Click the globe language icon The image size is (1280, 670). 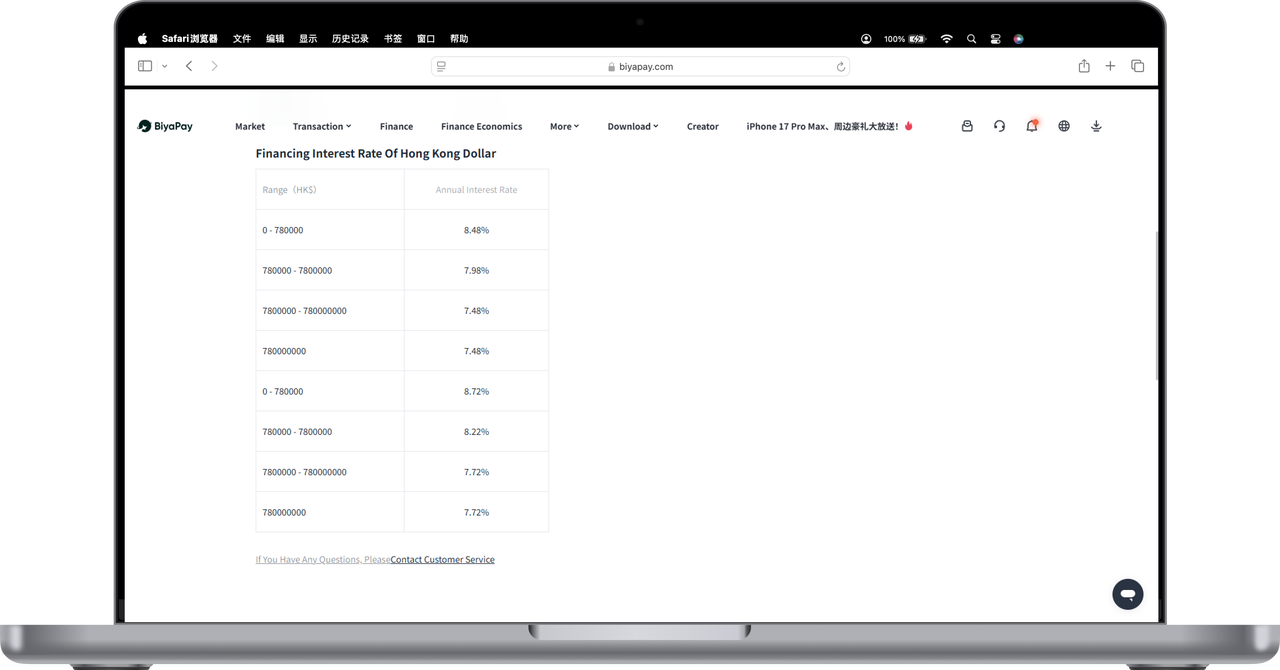(1064, 126)
